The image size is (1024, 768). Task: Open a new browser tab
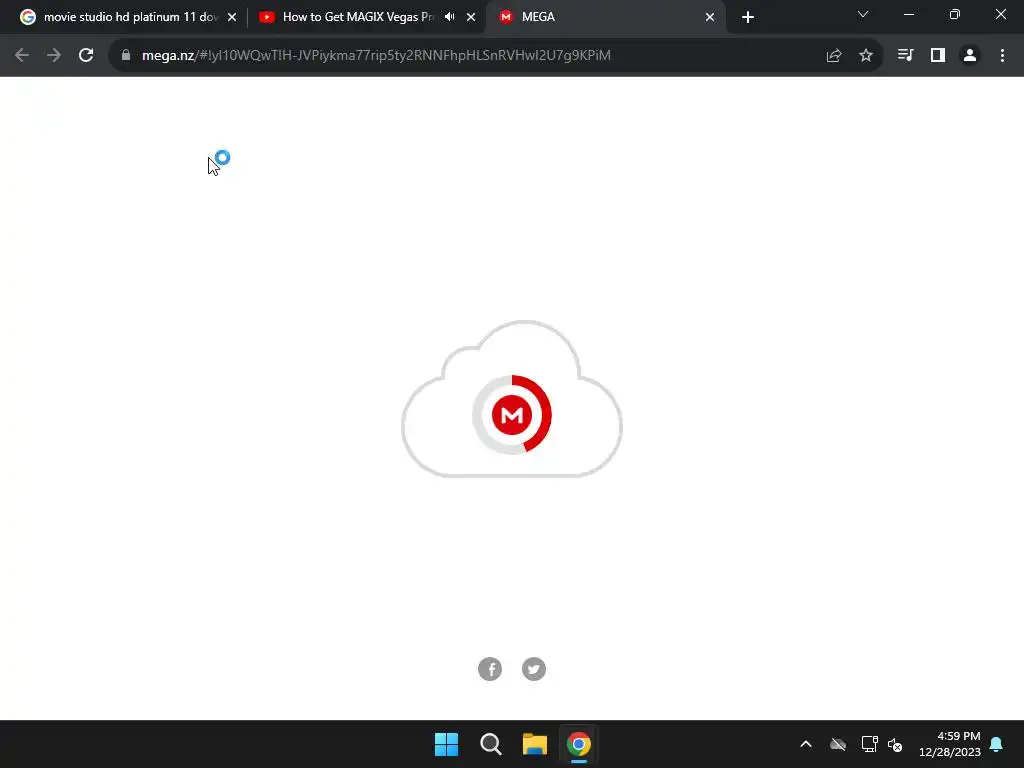click(x=748, y=17)
